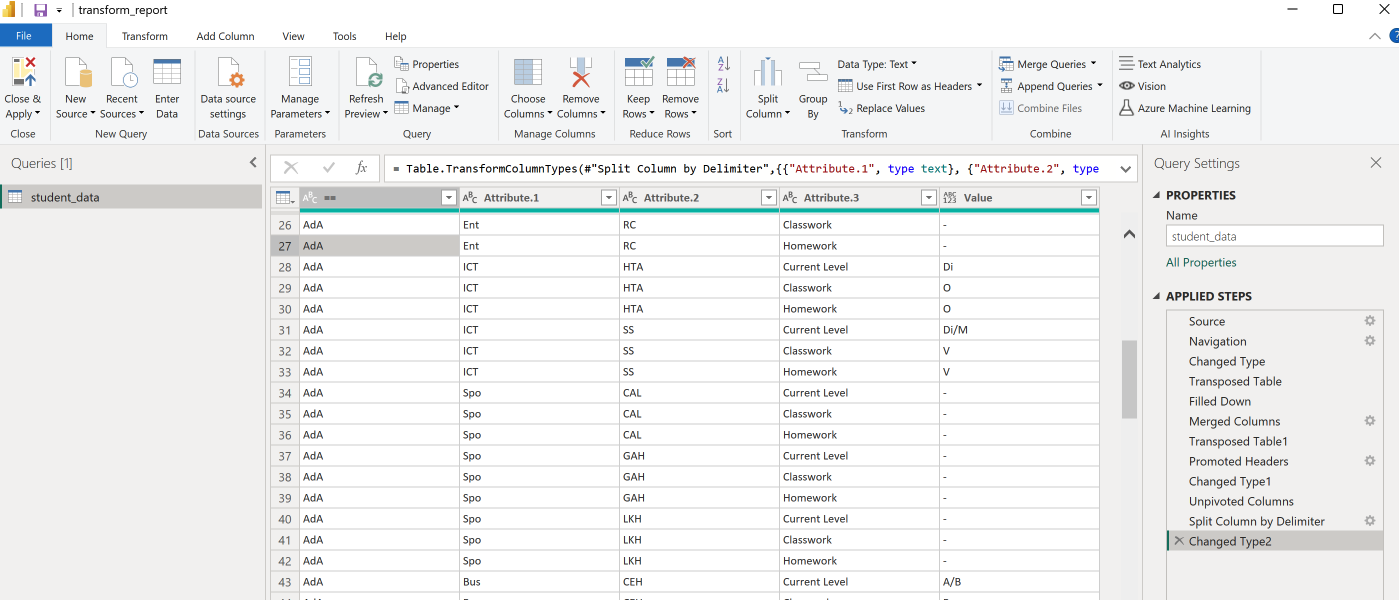Click the Group By icon
The width and height of the screenshot is (1399, 600).
coord(813,72)
